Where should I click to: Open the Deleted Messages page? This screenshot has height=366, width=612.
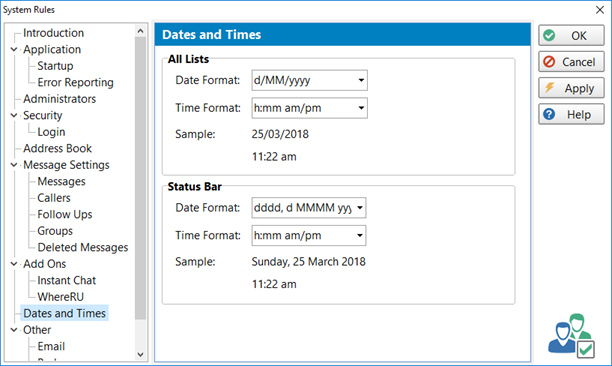pos(83,247)
